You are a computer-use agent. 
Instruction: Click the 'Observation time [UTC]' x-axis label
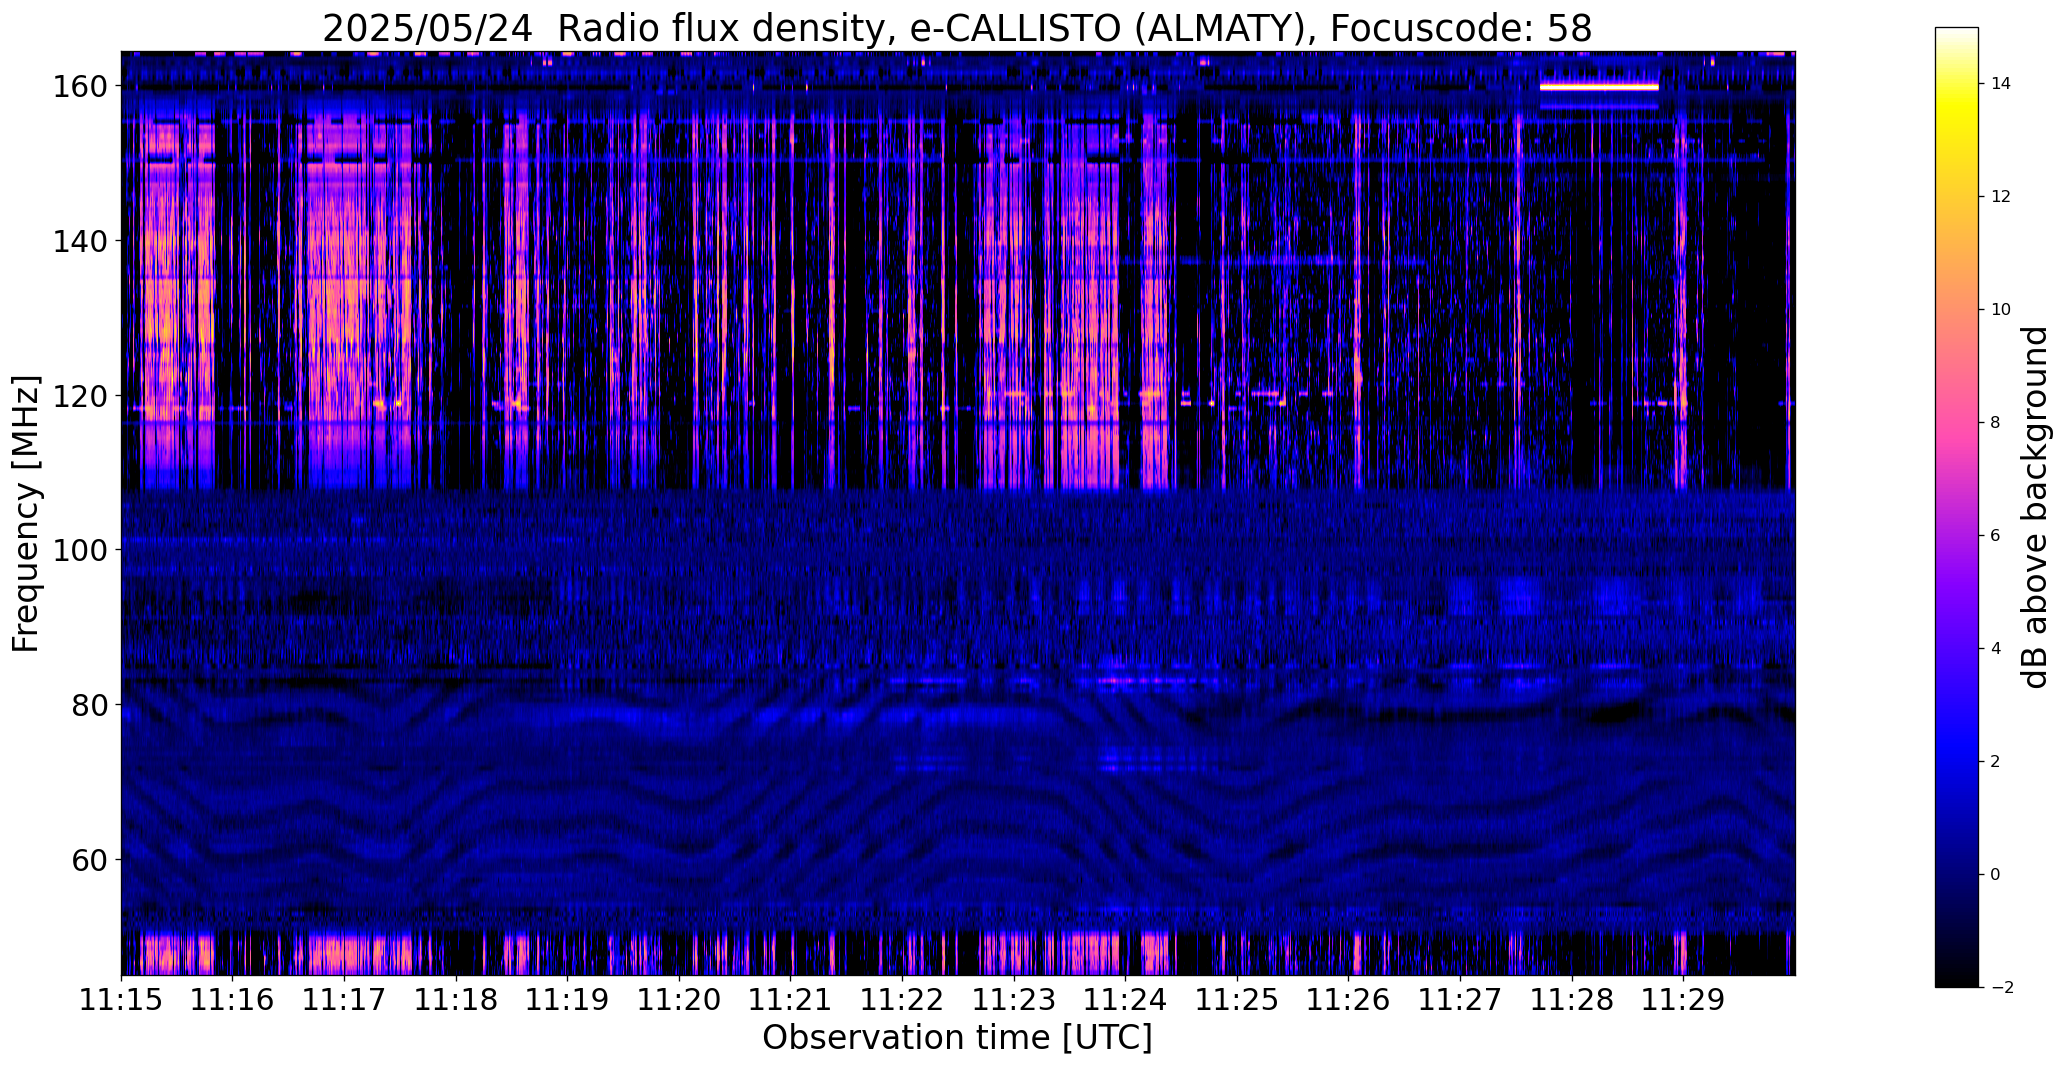tap(957, 1038)
